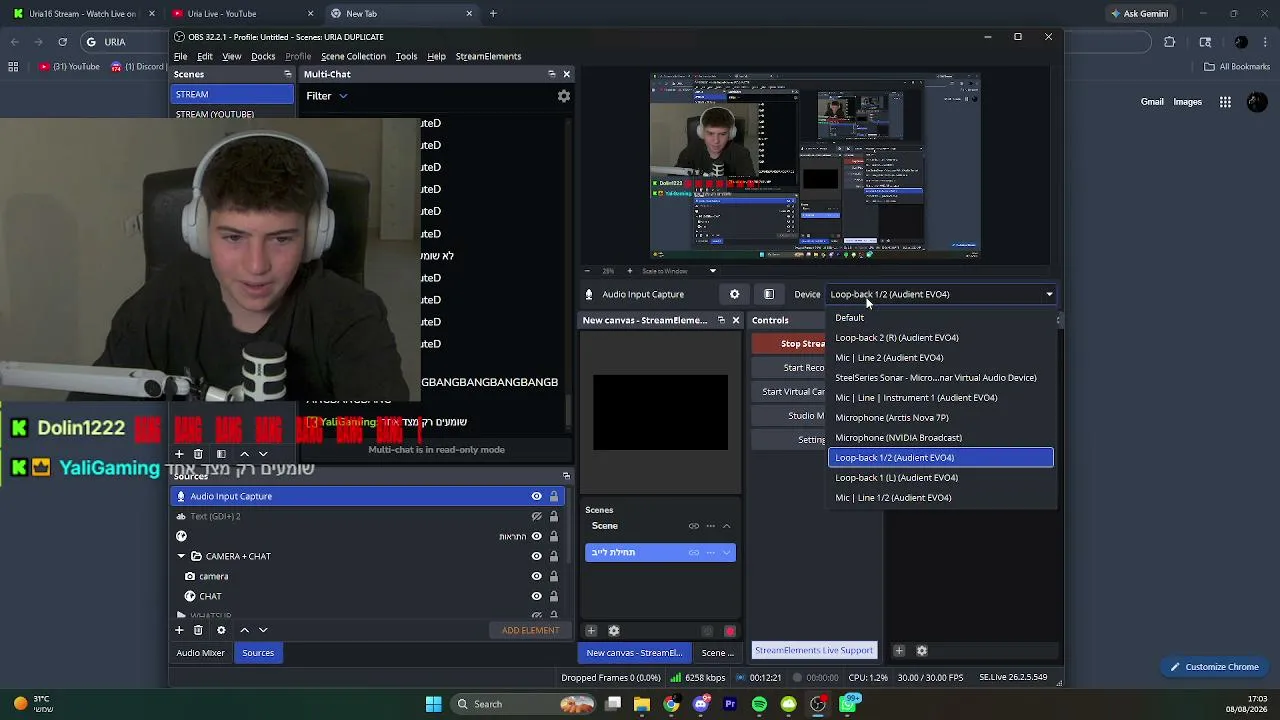Add a scene in Scenes toolbar

click(179, 454)
